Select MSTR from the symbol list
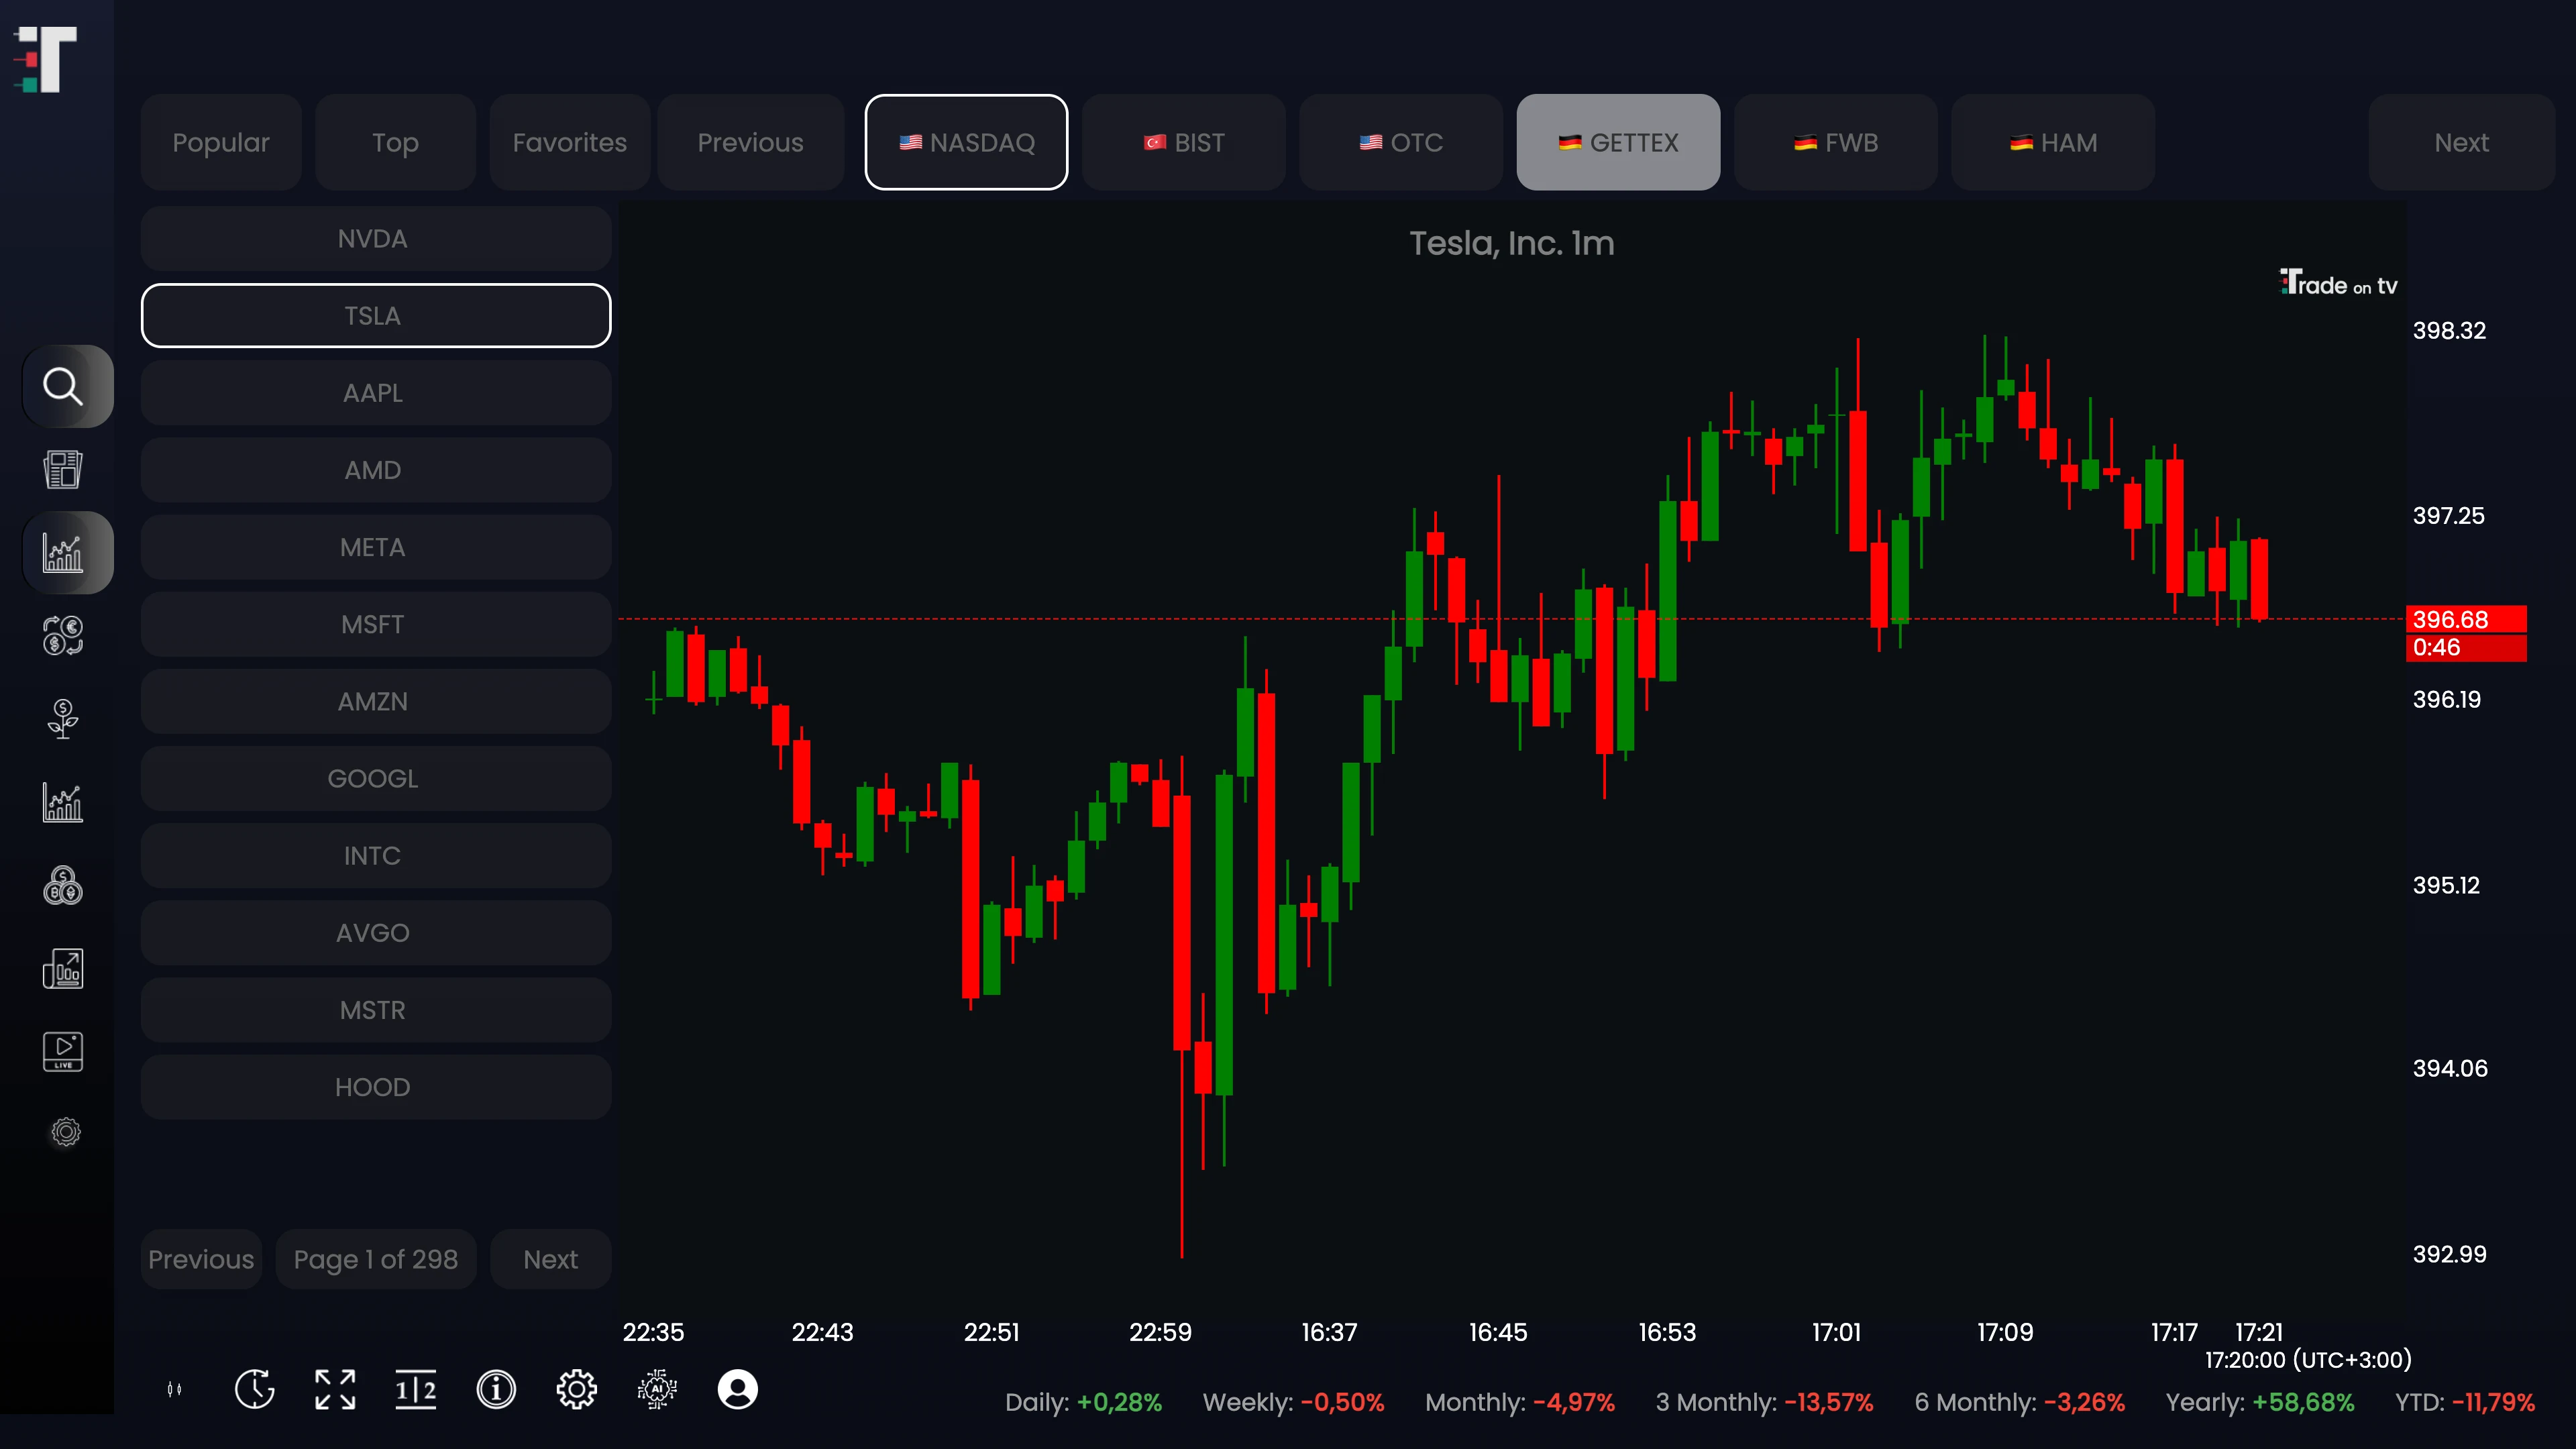 click(376, 1010)
